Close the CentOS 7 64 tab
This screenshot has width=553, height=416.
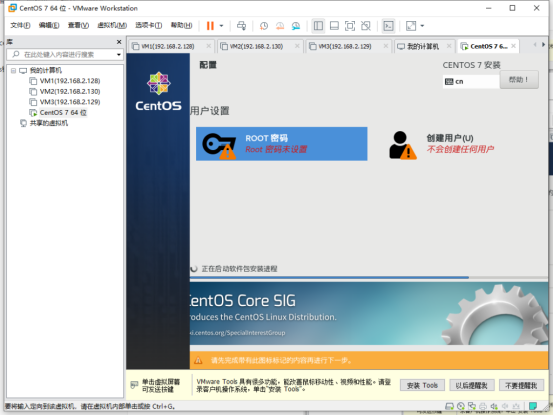513,46
